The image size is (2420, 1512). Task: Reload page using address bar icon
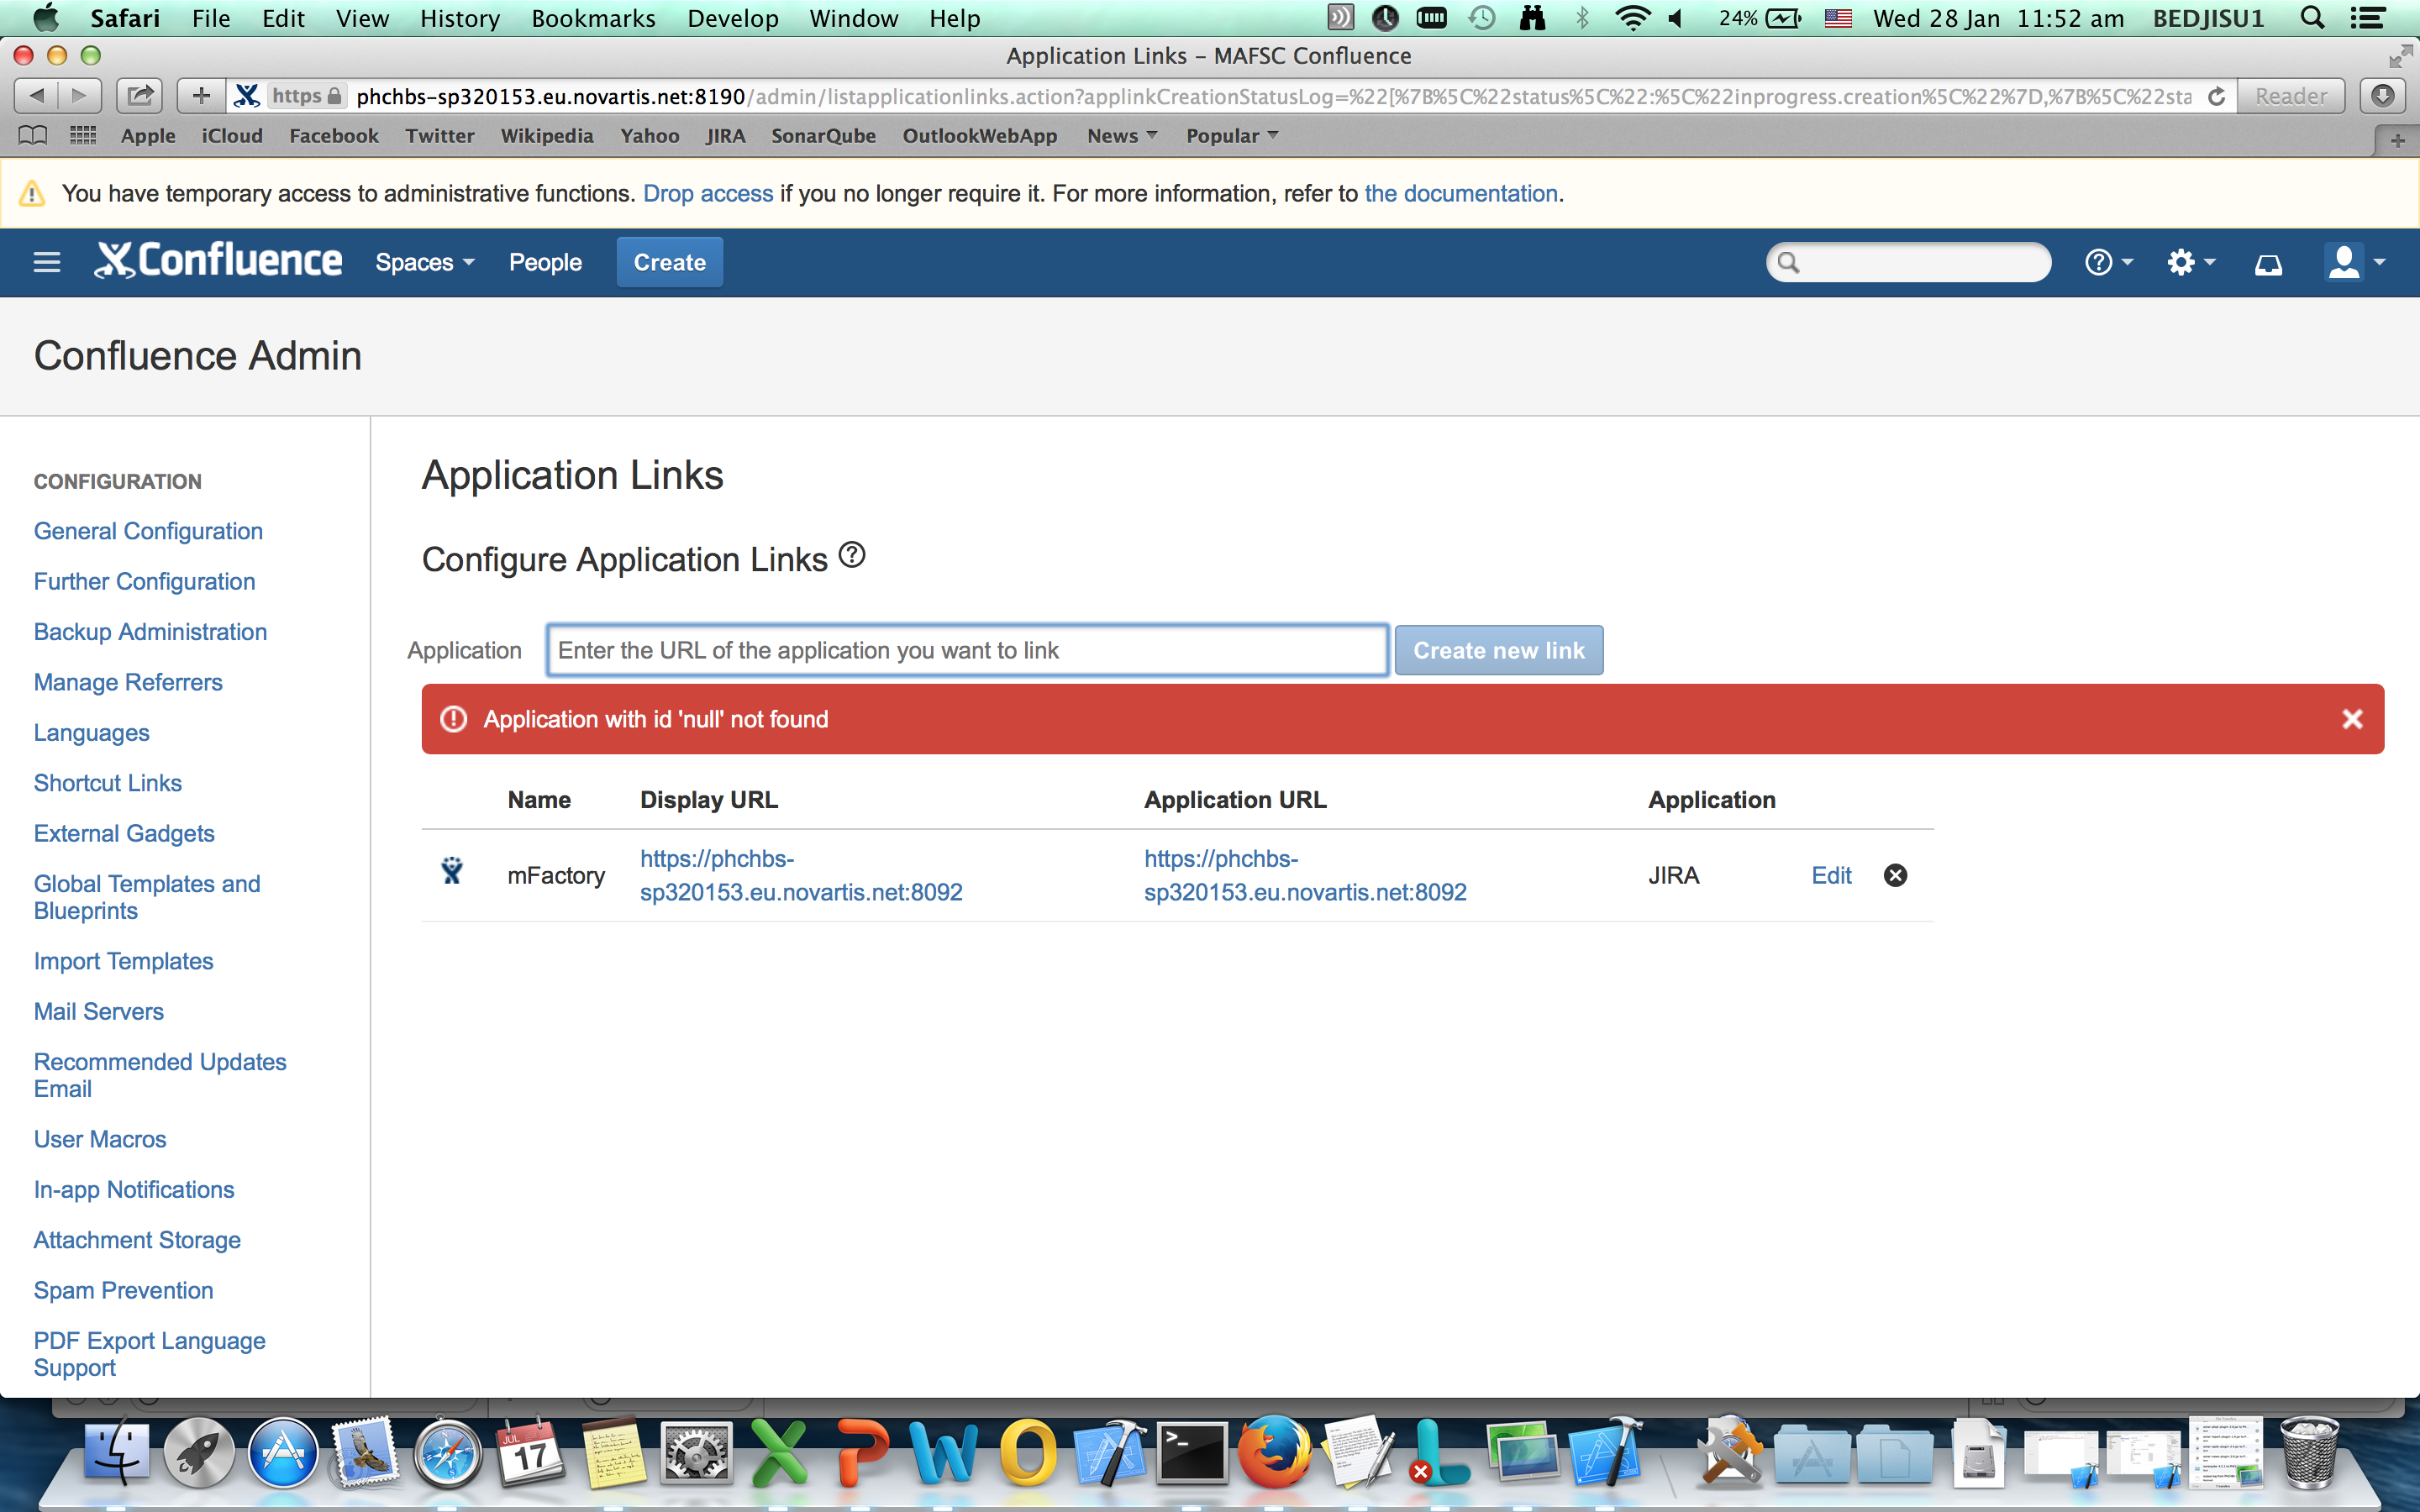click(2216, 96)
